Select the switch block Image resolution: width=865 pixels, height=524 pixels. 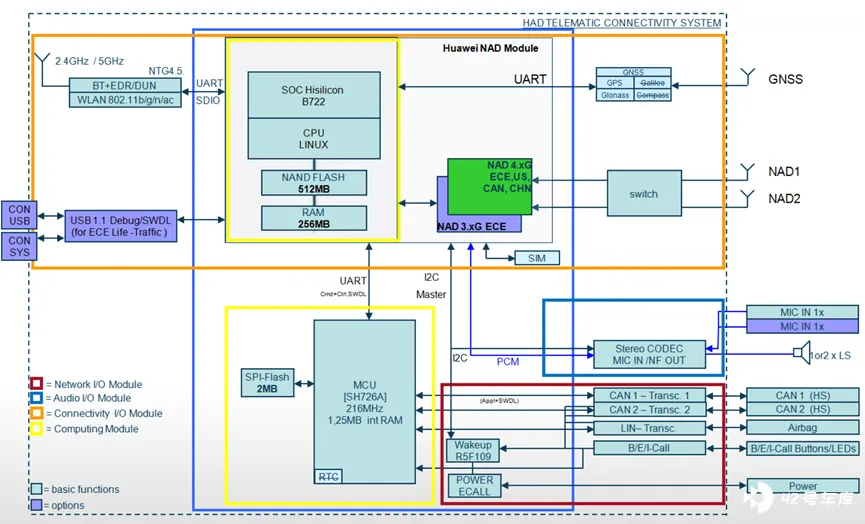644,193
